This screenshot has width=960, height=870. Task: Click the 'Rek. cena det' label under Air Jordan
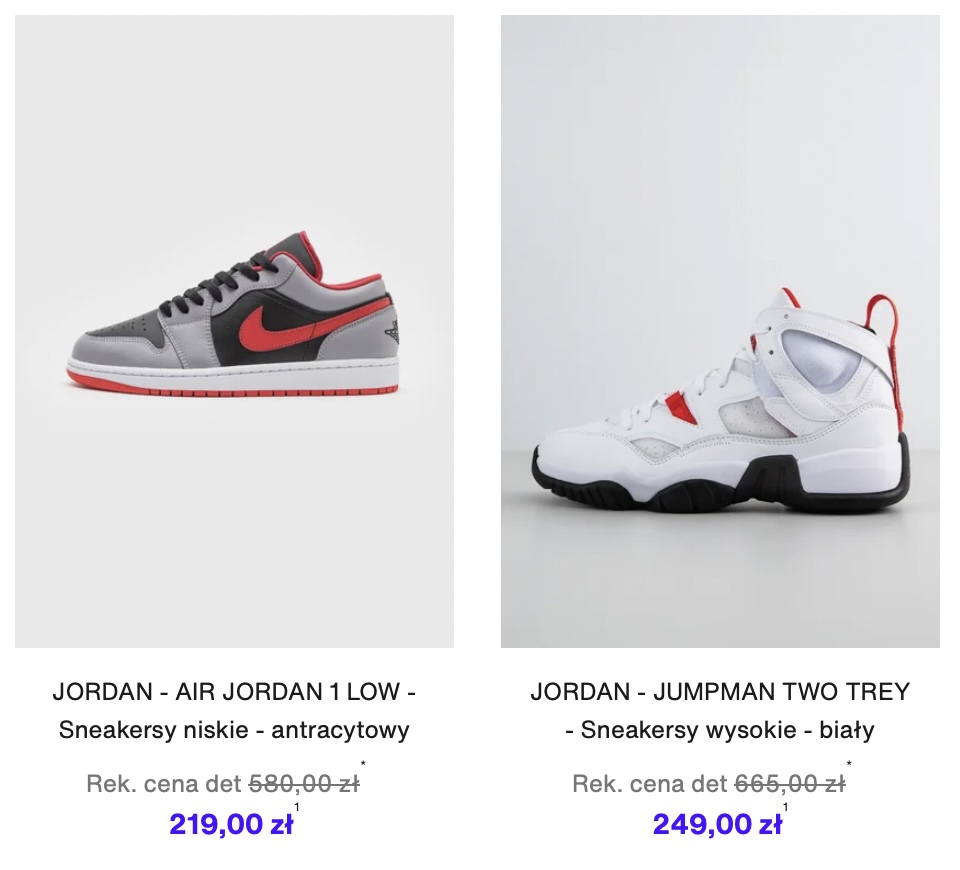(x=164, y=784)
